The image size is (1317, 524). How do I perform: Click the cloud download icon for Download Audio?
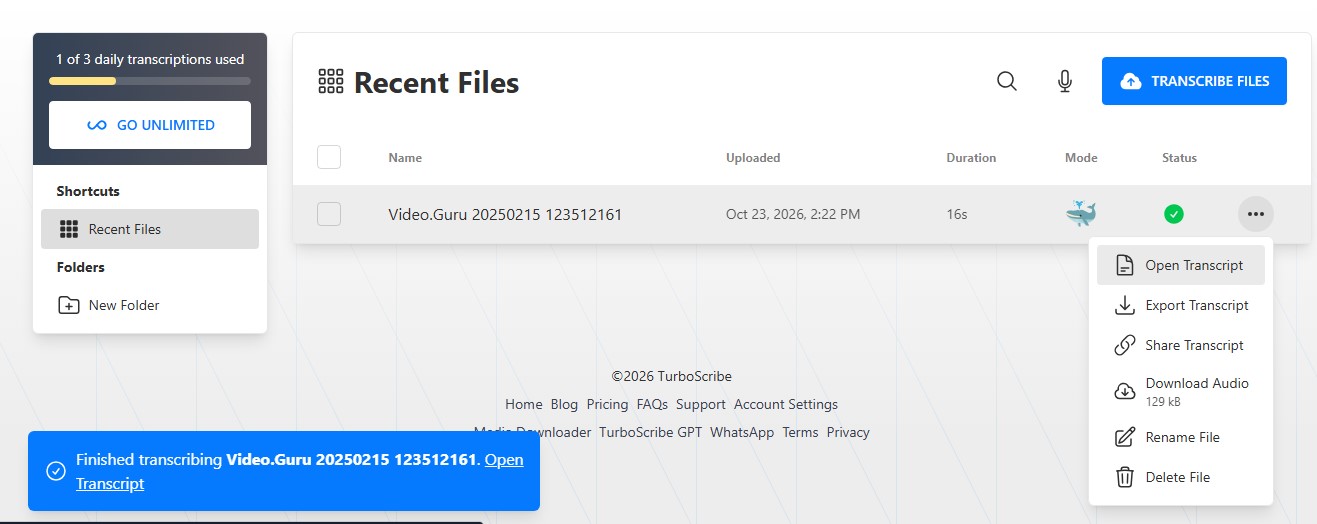[x=1125, y=391]
